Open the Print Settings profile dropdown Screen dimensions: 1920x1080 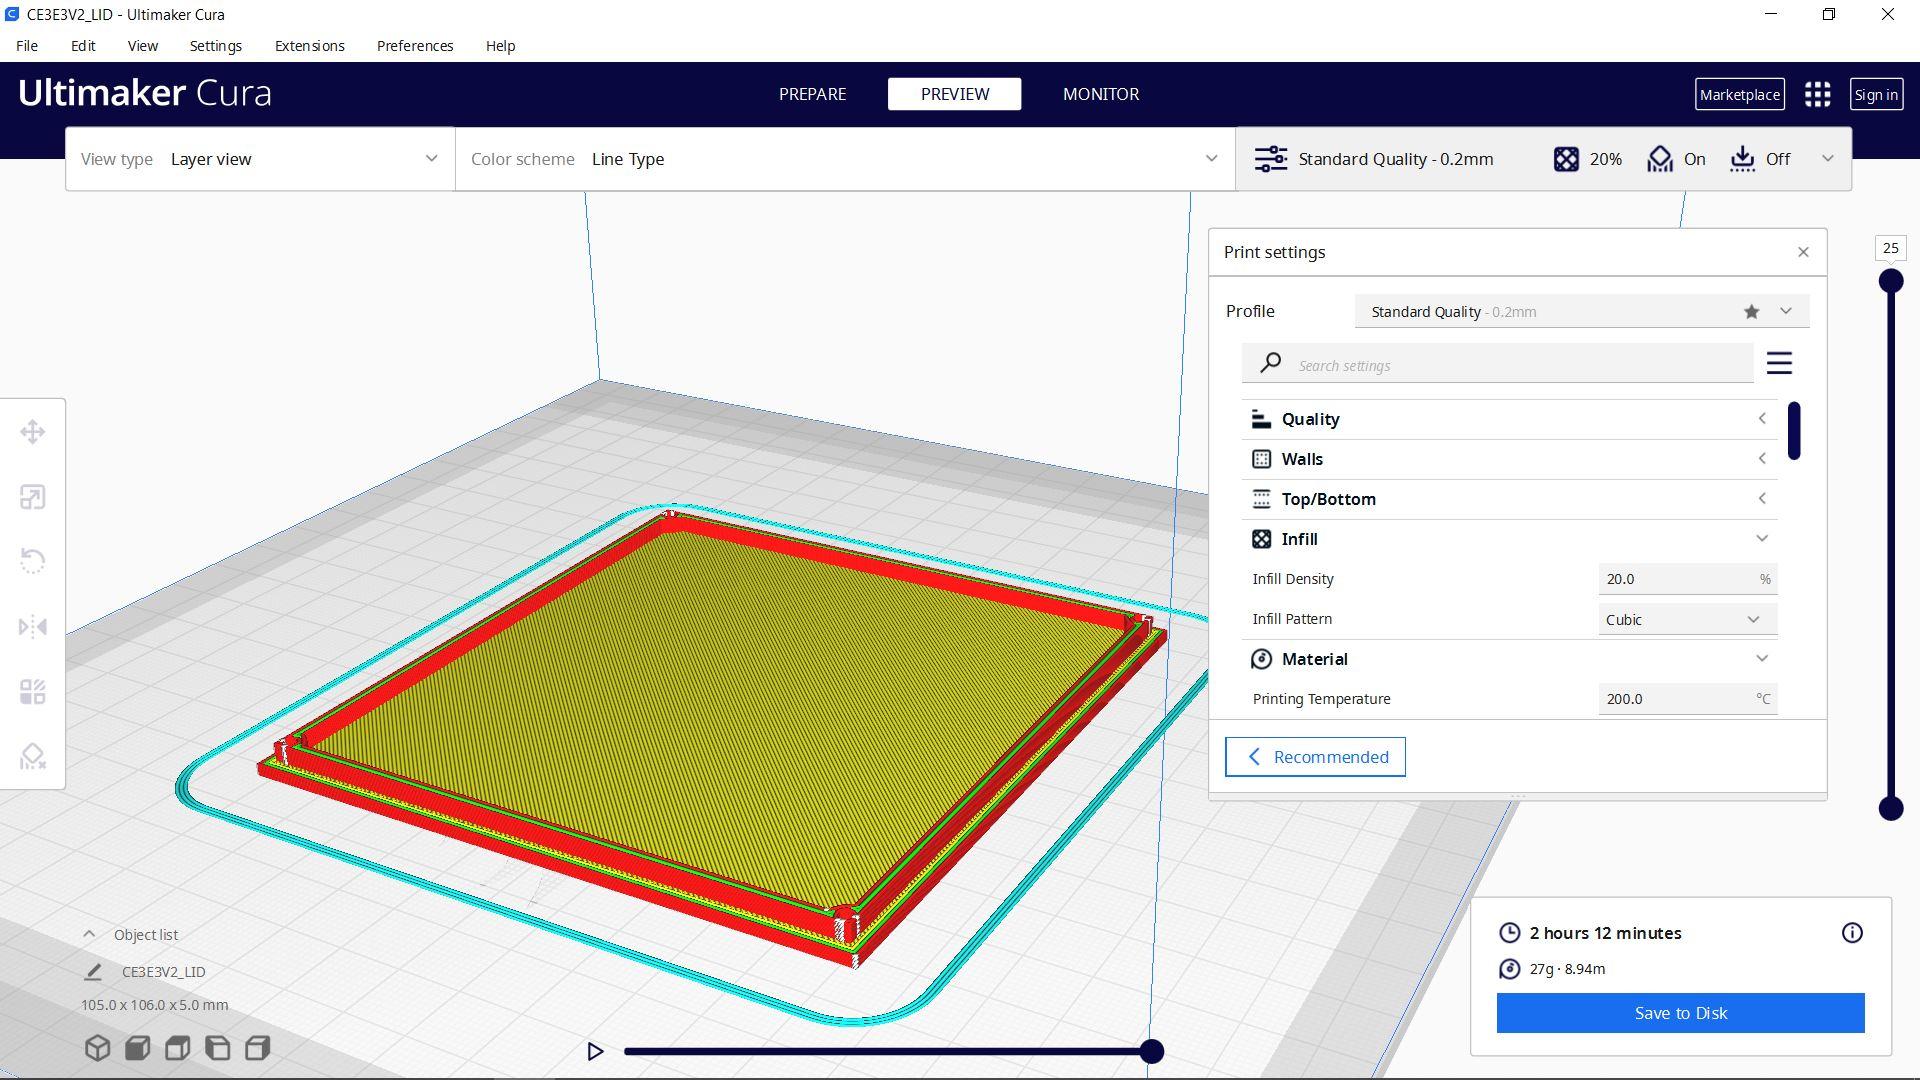tap(1788, 310)
